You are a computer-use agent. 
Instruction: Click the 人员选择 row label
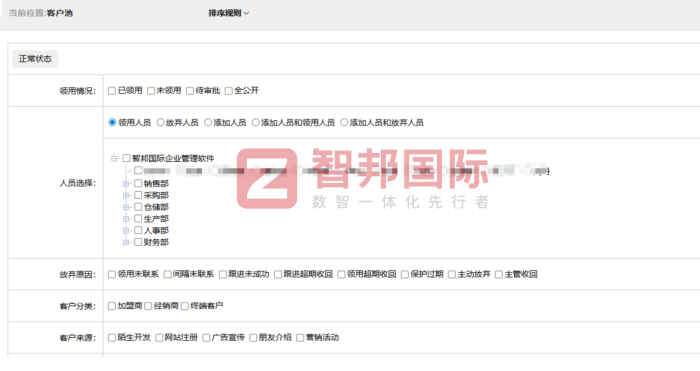(78, 183)
